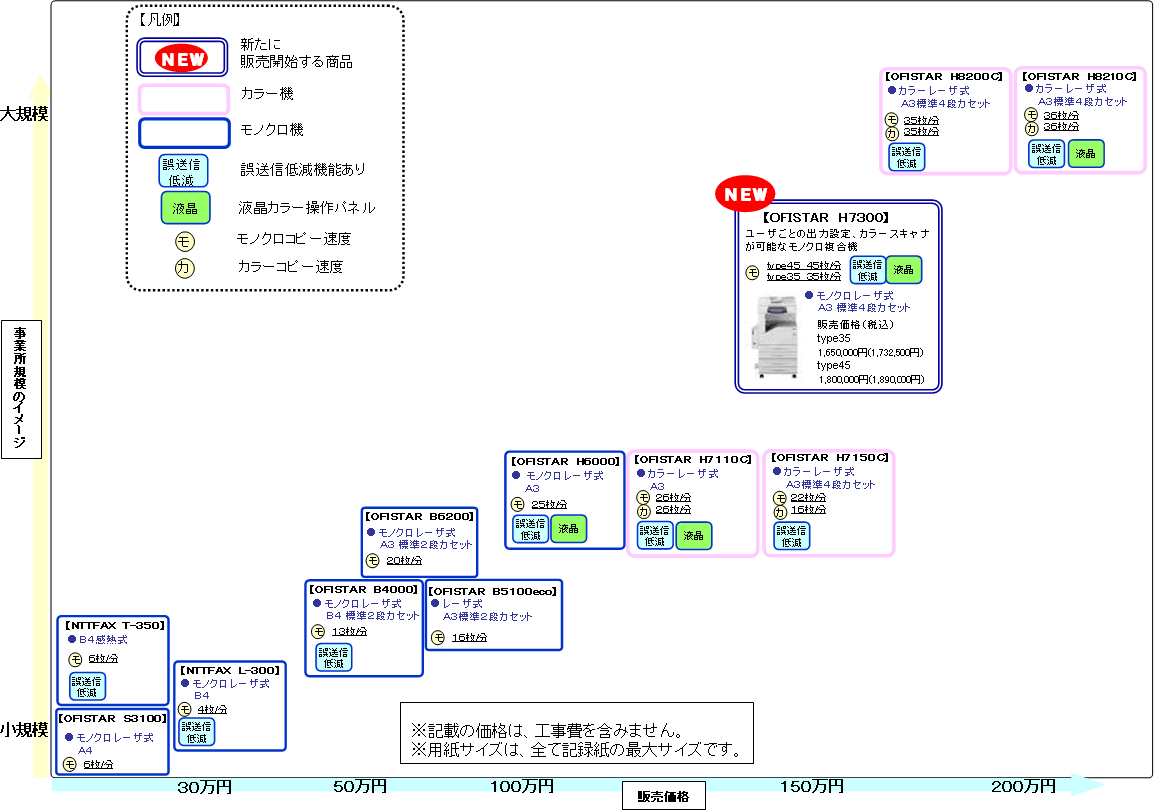Click the 【OFISTAR H8210C】 title
The height and width of the screenshot is (810, 1154).
click(x=1079, y=77)
